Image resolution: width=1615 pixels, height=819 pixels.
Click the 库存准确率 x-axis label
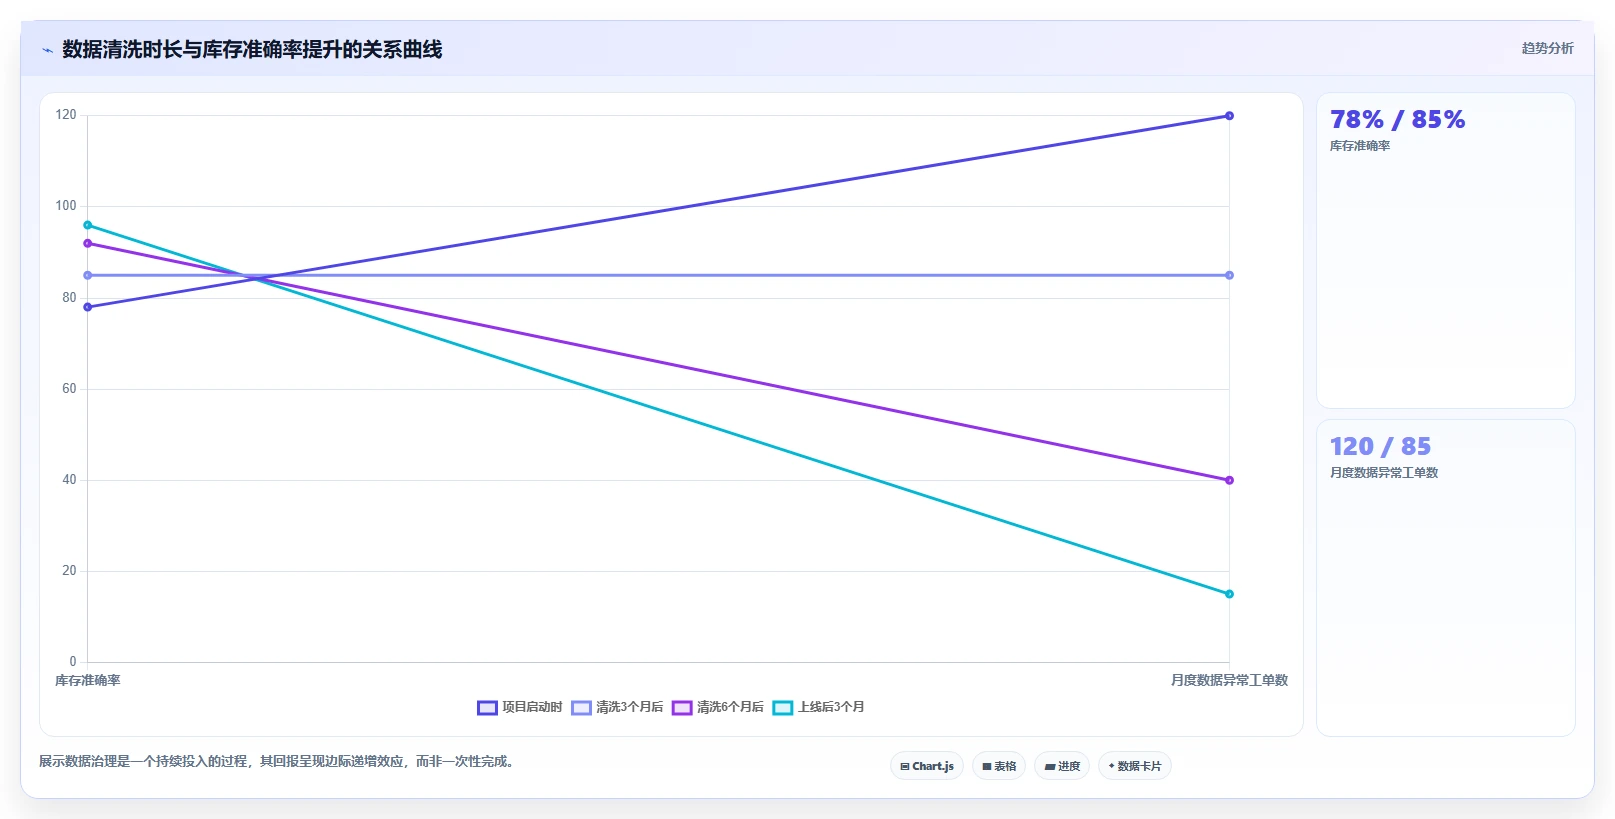(x=88, y=681)
